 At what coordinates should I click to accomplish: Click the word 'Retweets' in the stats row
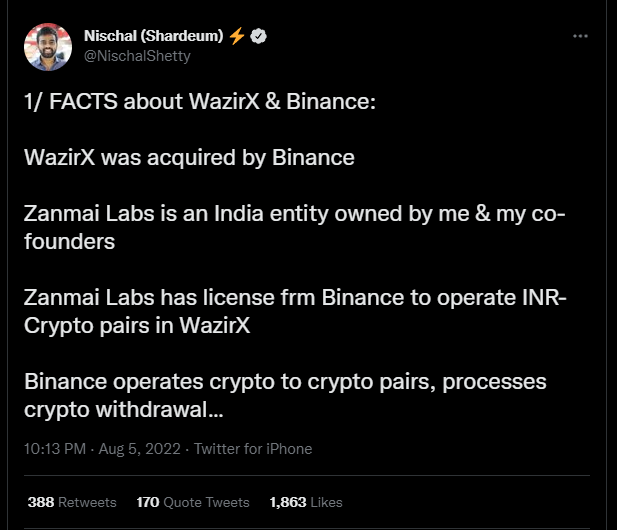(x=87, y=502)
